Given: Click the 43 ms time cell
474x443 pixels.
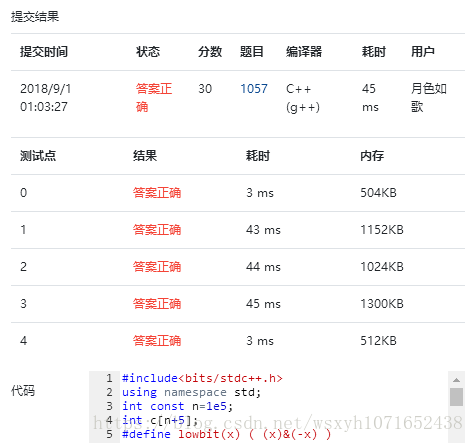Looking at the screenshot, I should [263, 230].
